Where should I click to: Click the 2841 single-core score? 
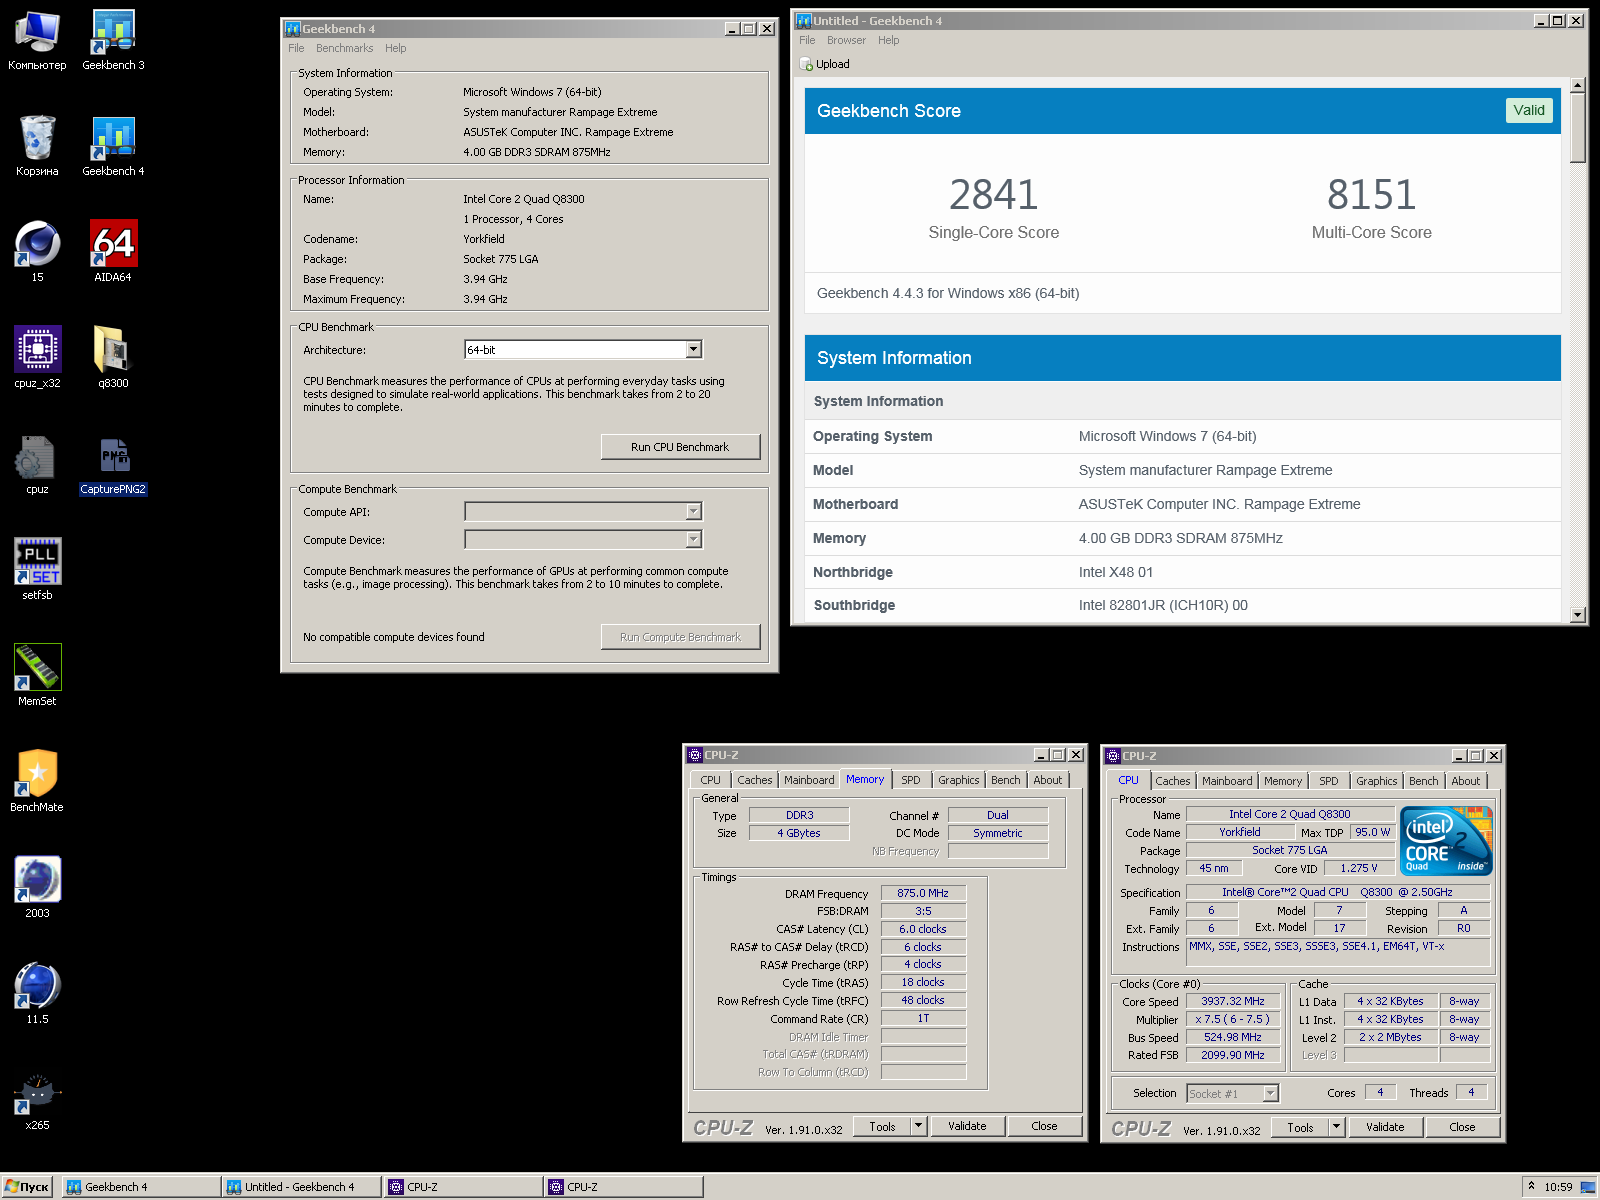pyautogui.click(x=993, y=194)
